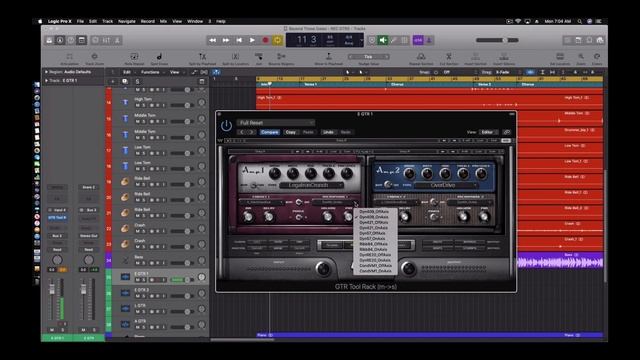Open the Mix menu
The image size is (640, 360).
[163, 21]
